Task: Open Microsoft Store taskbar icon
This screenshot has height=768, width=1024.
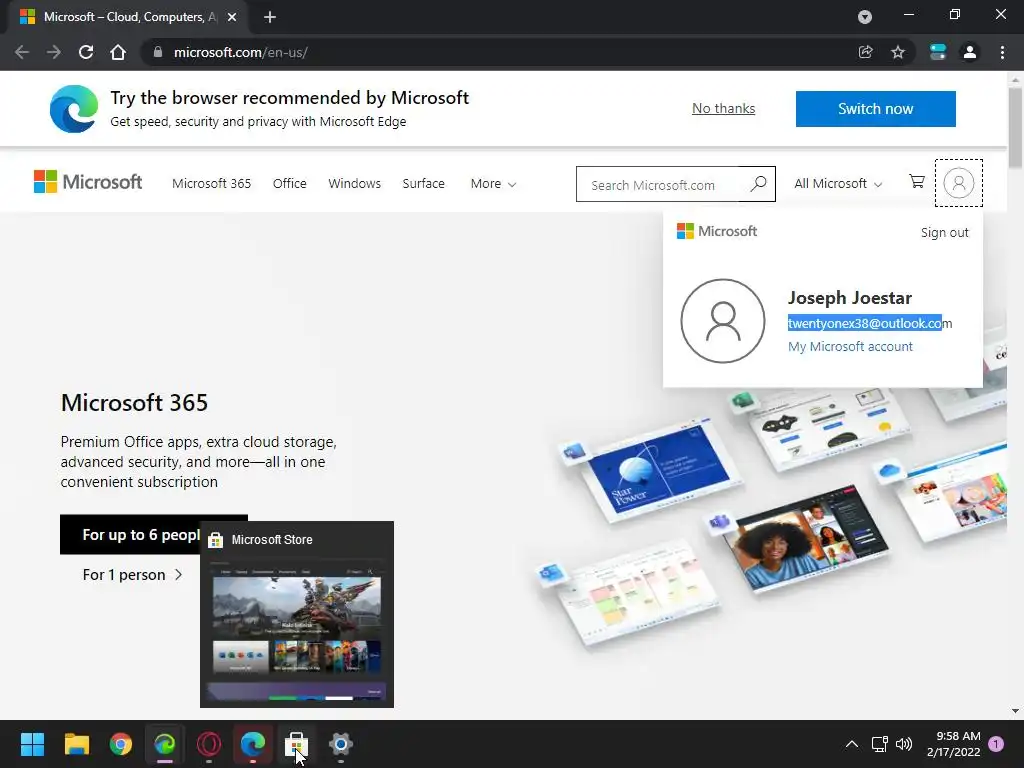Action: tap(296, 744)
